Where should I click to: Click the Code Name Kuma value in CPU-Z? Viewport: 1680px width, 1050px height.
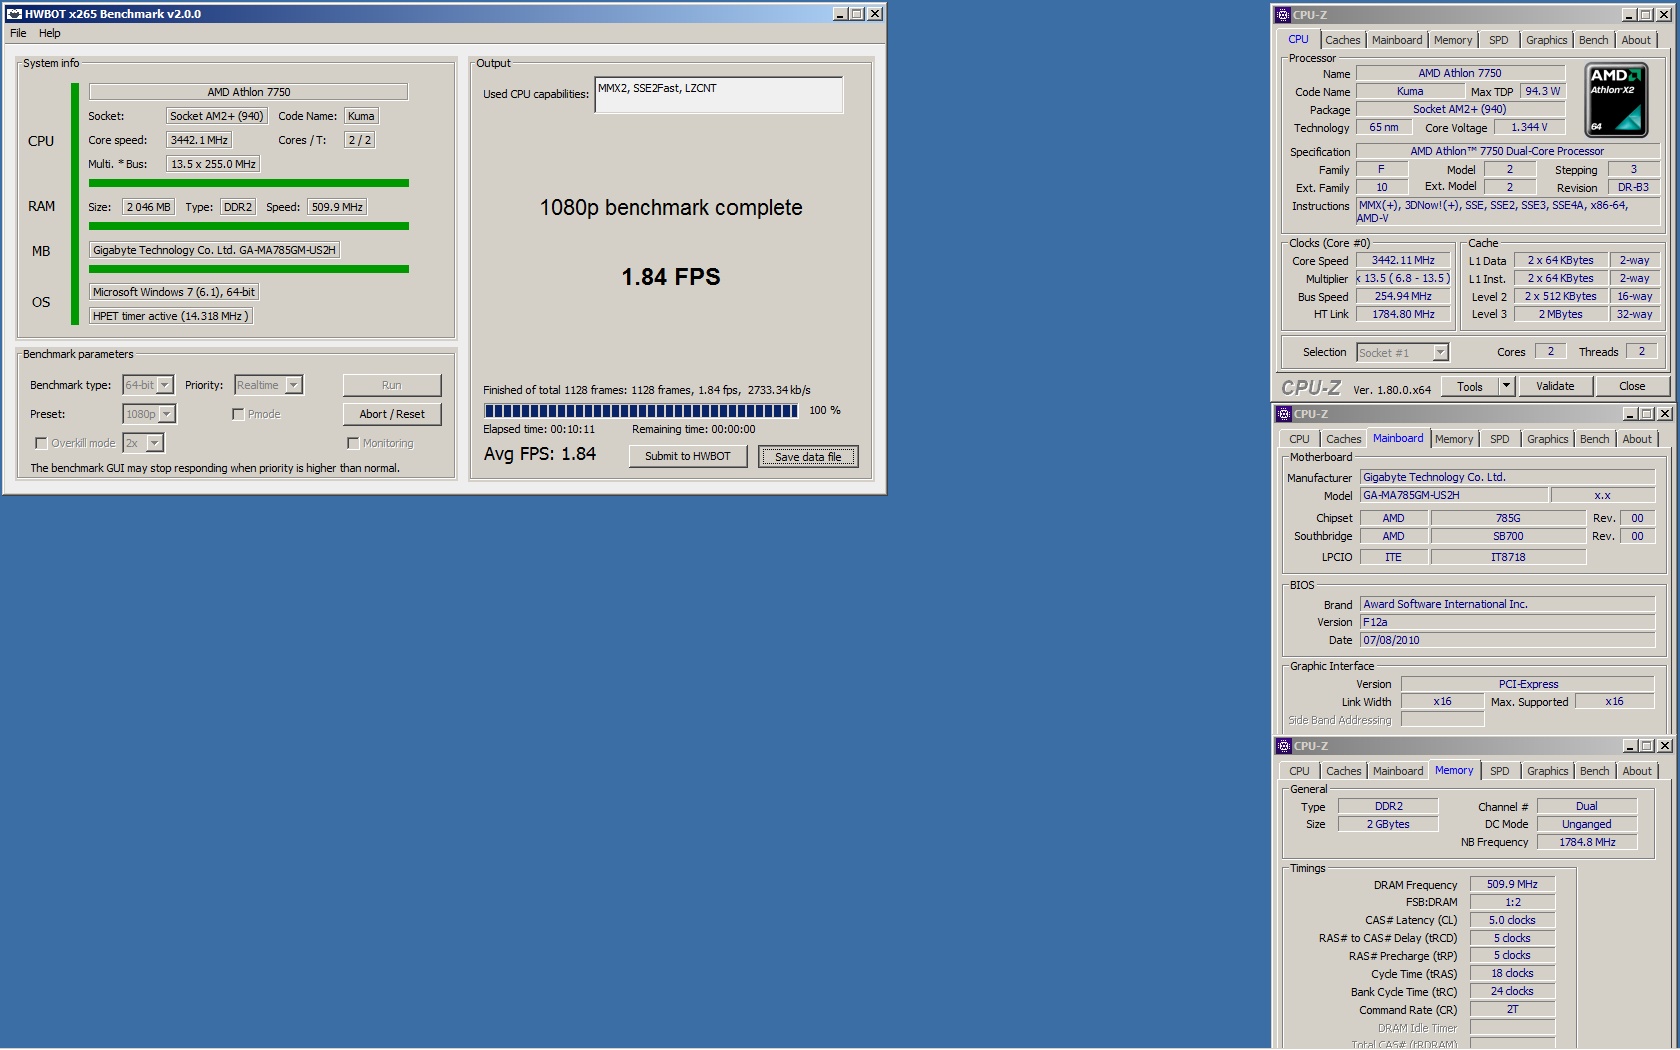pos(1410,91)
